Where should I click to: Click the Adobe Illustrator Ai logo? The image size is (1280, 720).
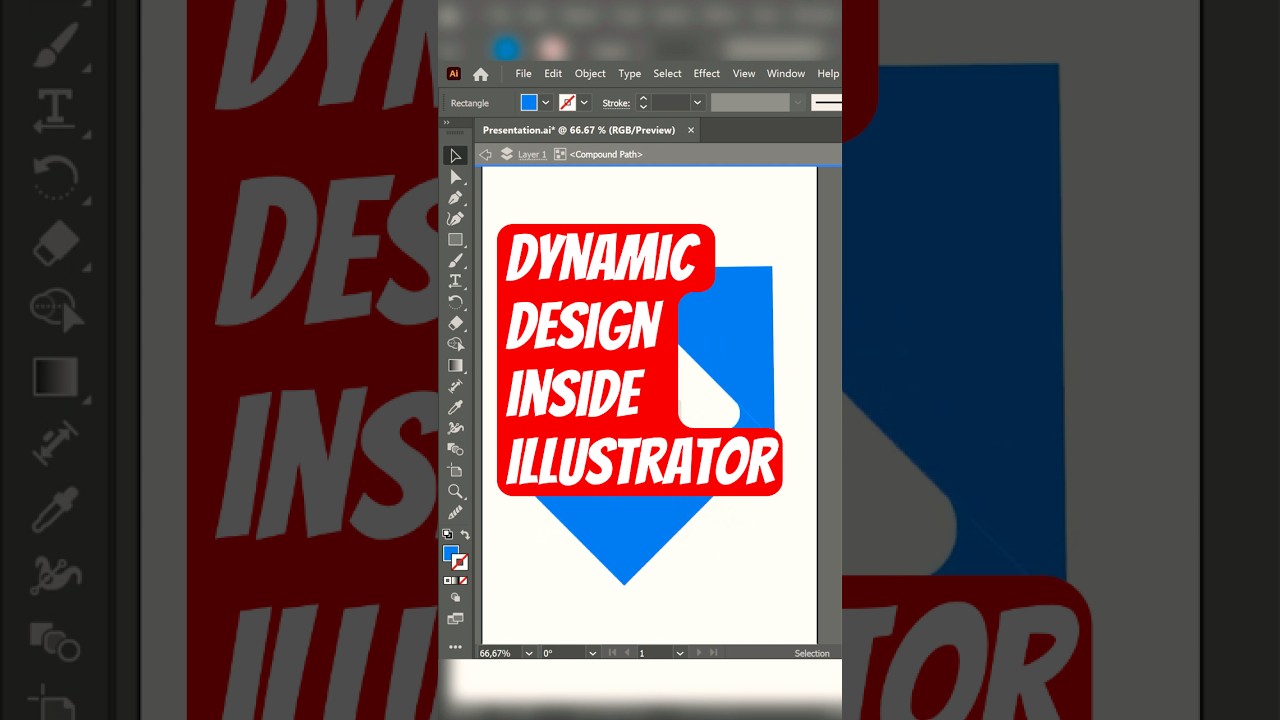[453, 74]
